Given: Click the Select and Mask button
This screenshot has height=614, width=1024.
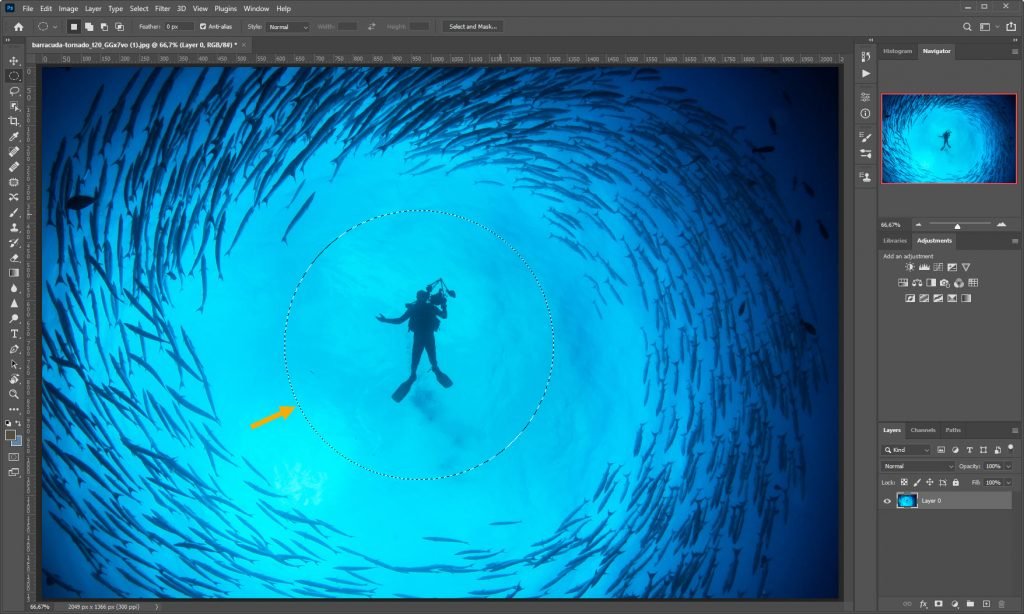Looking at the screenshot, I should coord(473,27).
